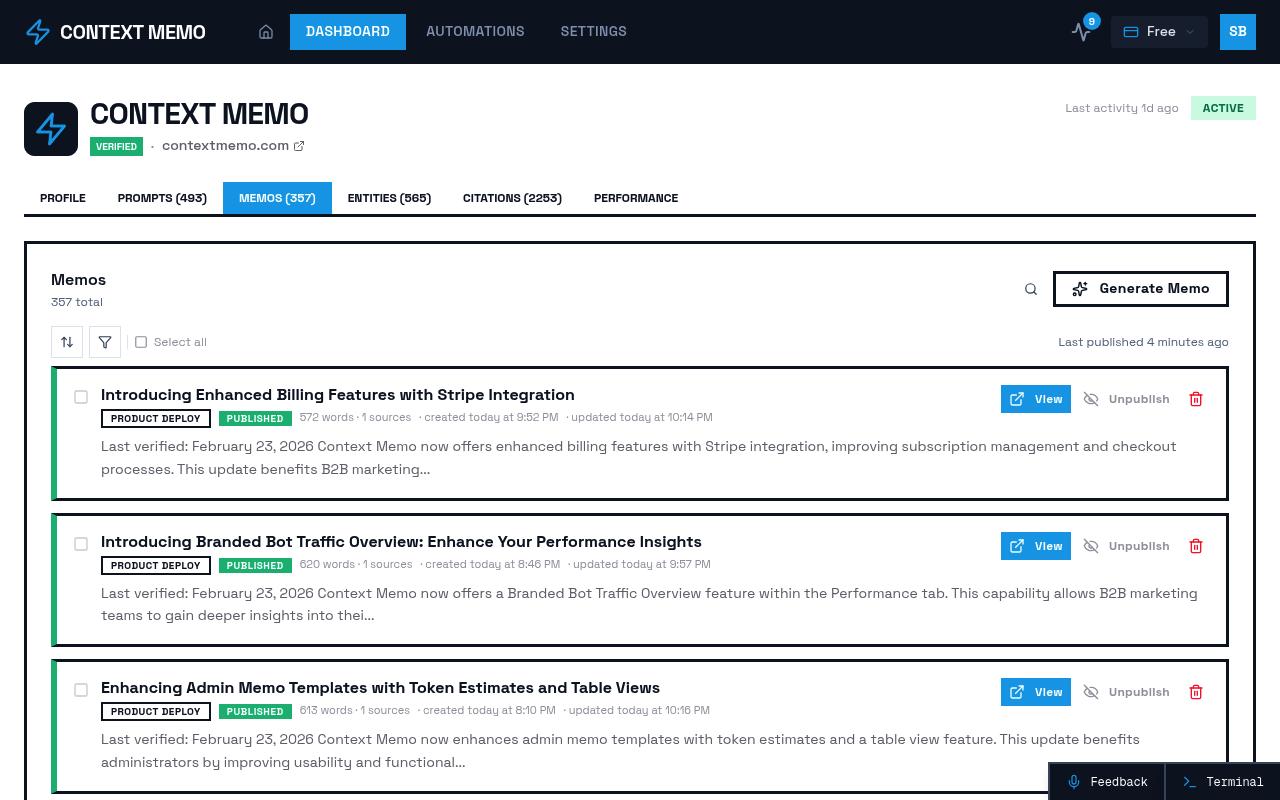Open search in the Memos panel
Screen dimensions: 1280x800
(x=1030, y=288)
